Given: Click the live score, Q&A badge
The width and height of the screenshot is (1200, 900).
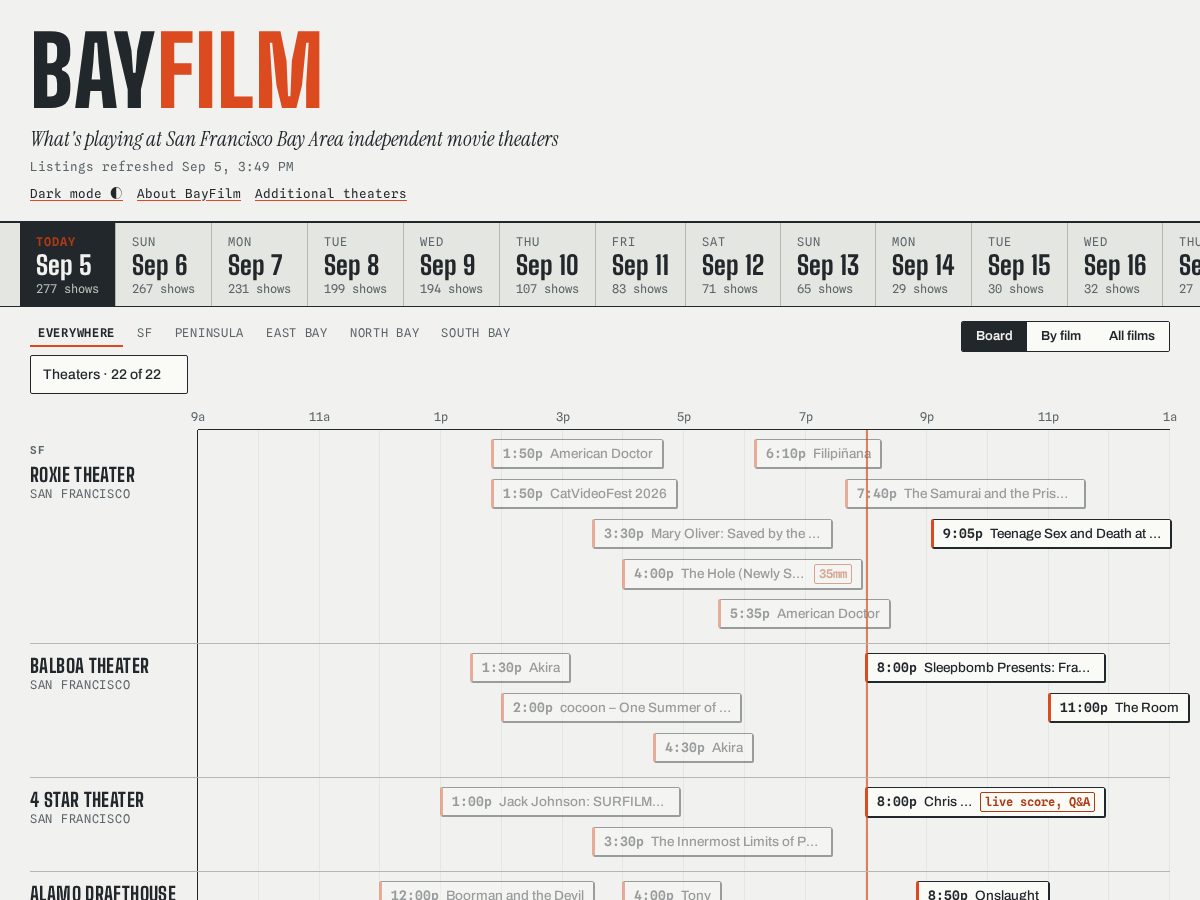Looking at the screenshot, I should (x=1037, y=802).
